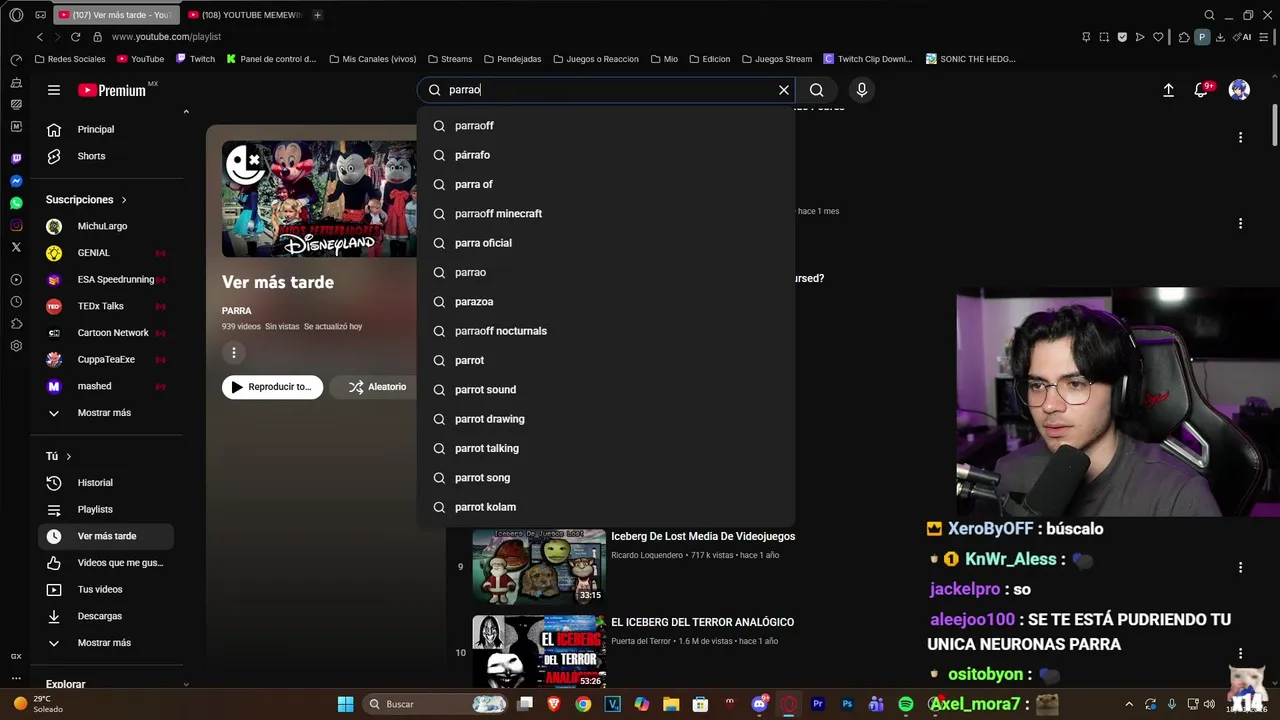Image resolution: width=1280 pixels, height=720 pixels.
Task: Open Premiere Pro from the taskbar
Action: tap(818, 704)
